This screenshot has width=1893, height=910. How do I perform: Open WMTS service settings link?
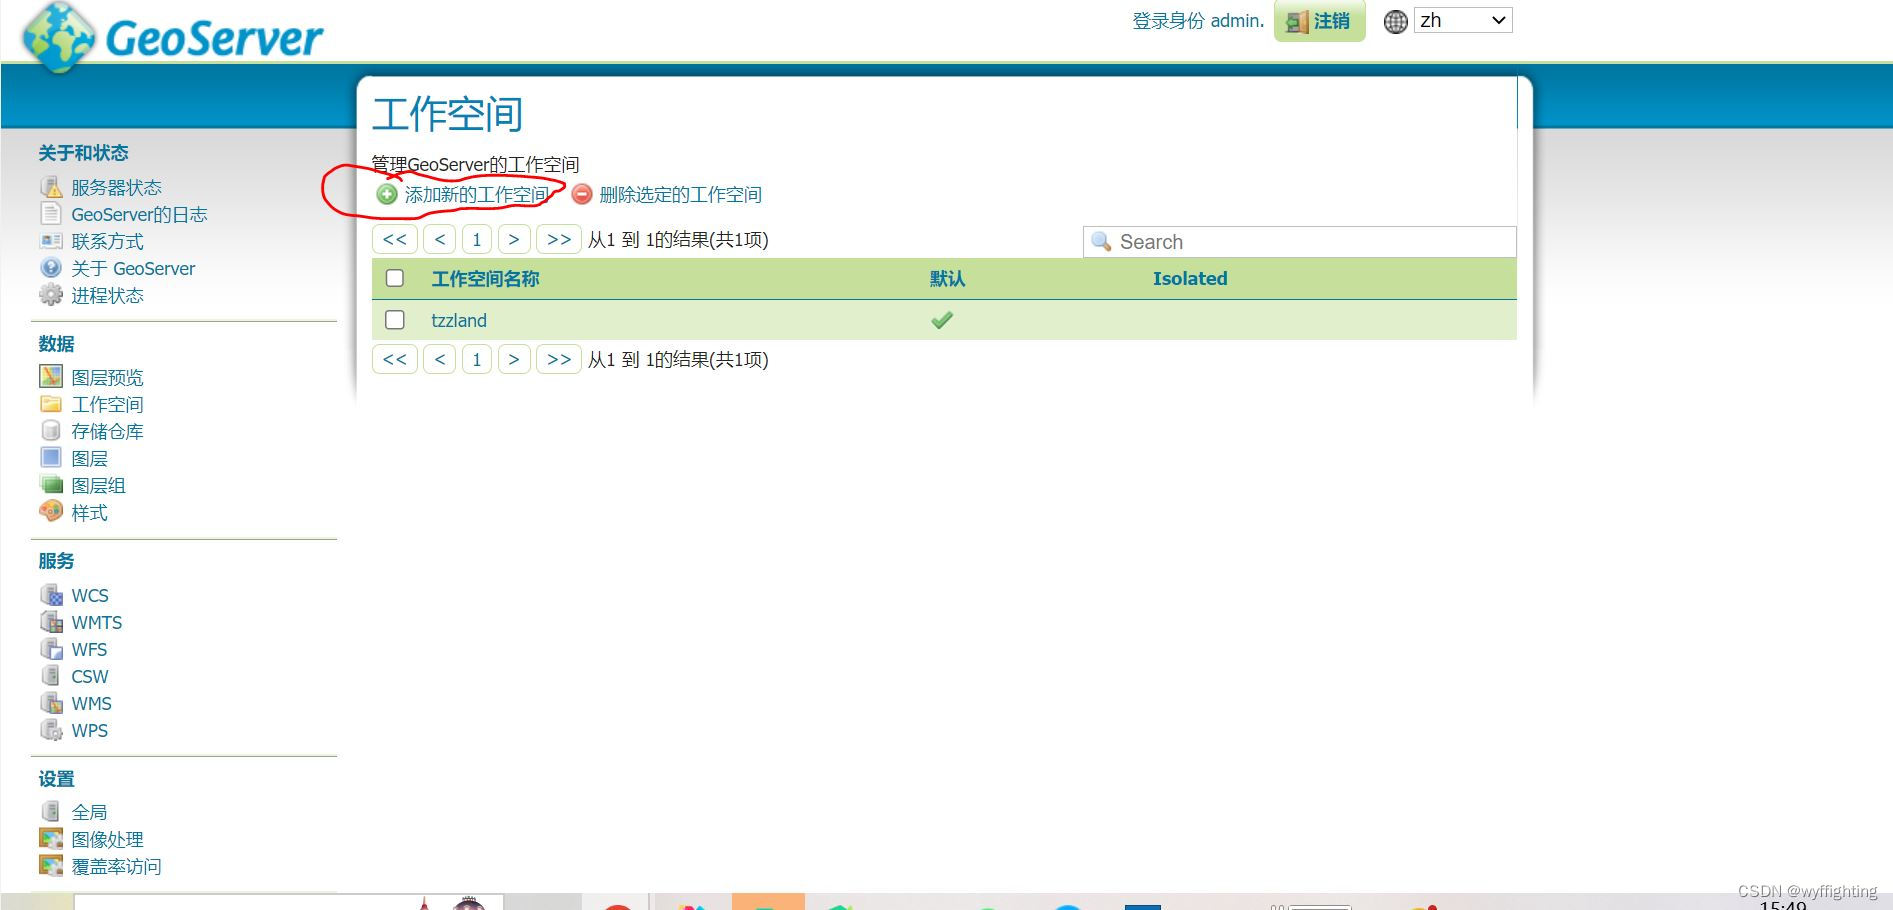(96, 622)
